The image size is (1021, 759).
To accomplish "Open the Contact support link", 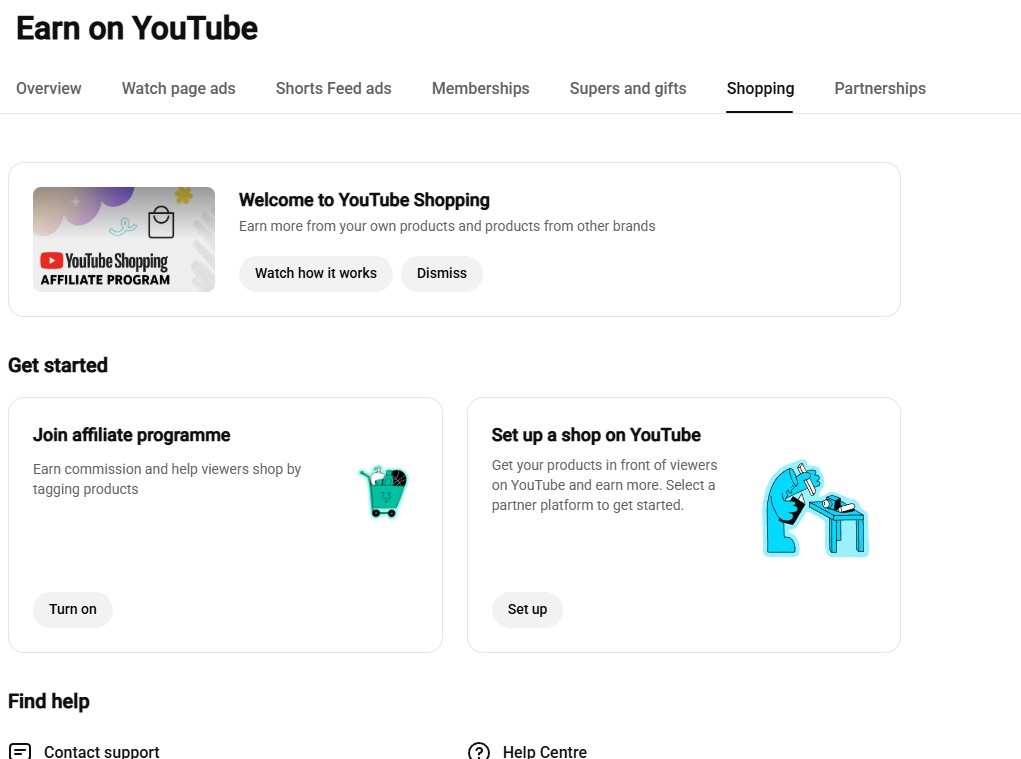I will pyautogui.click(x=102, y=752).
